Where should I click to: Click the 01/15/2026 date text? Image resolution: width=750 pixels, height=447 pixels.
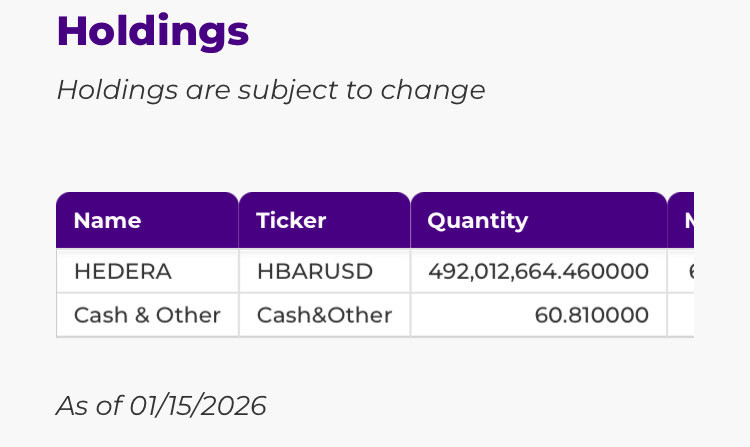[x=198, y=405]
